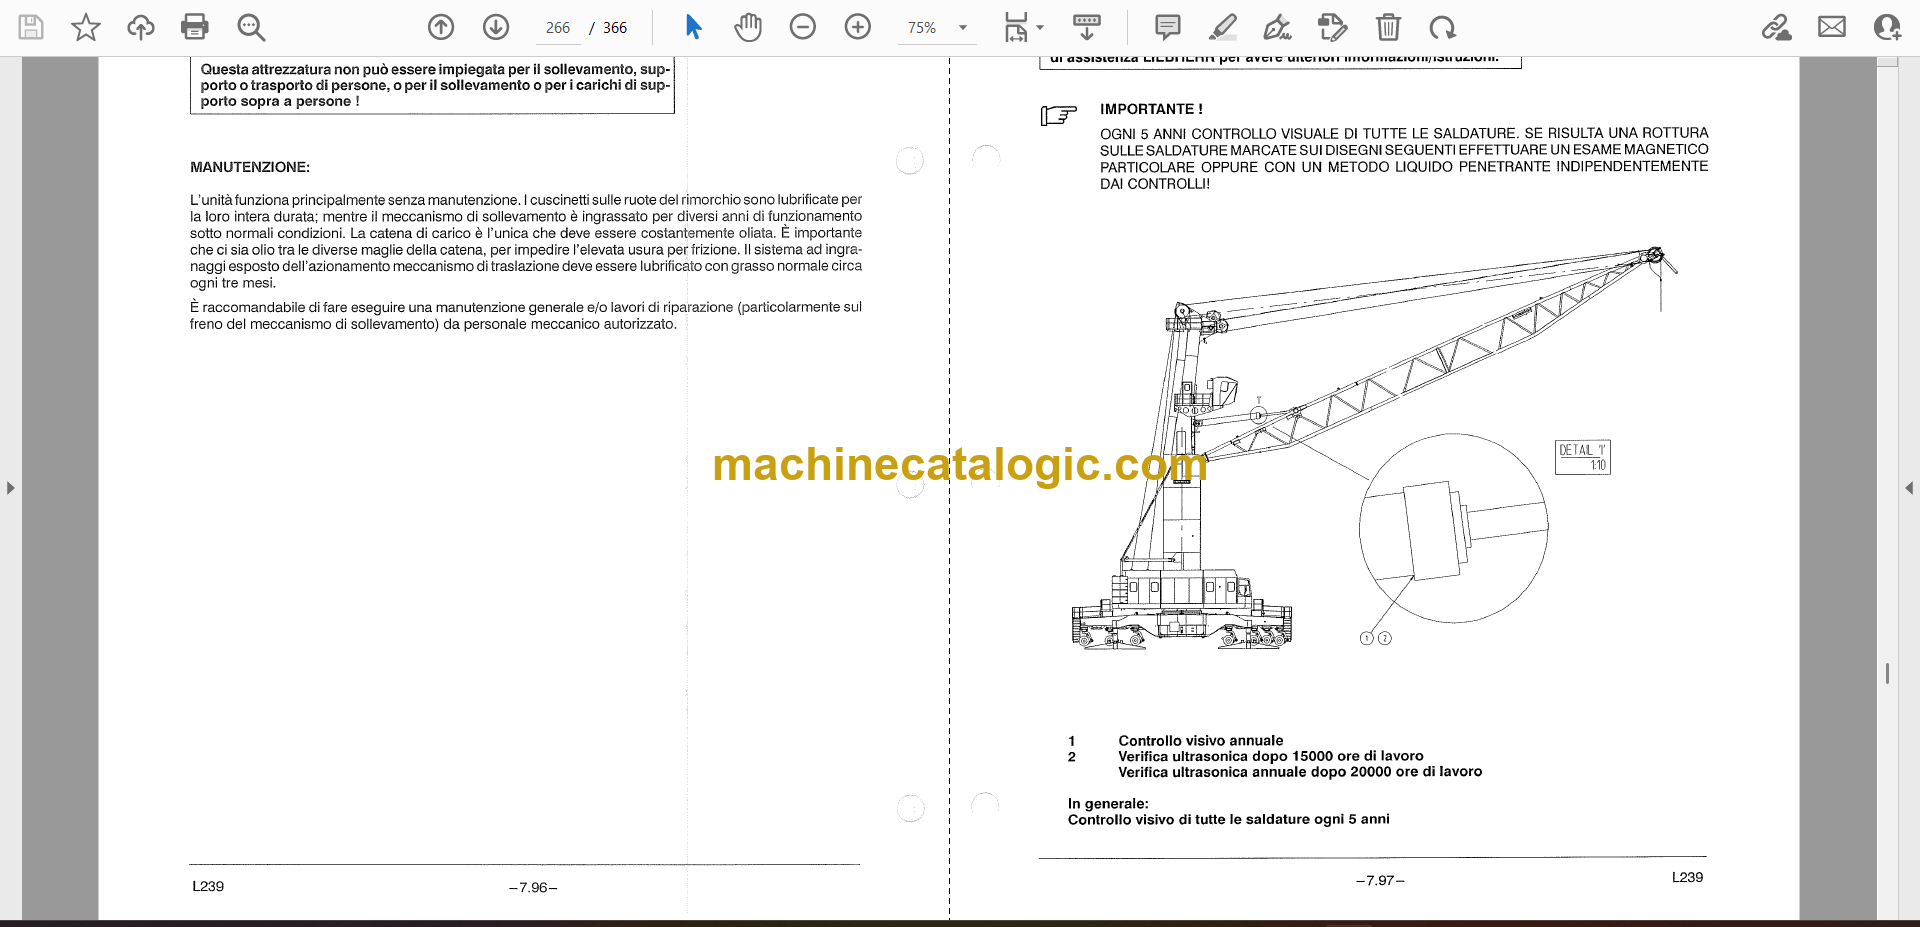Screen dimensions: 1920x927
Task: Expand the left navigation pane
Action: coord(10,488)
